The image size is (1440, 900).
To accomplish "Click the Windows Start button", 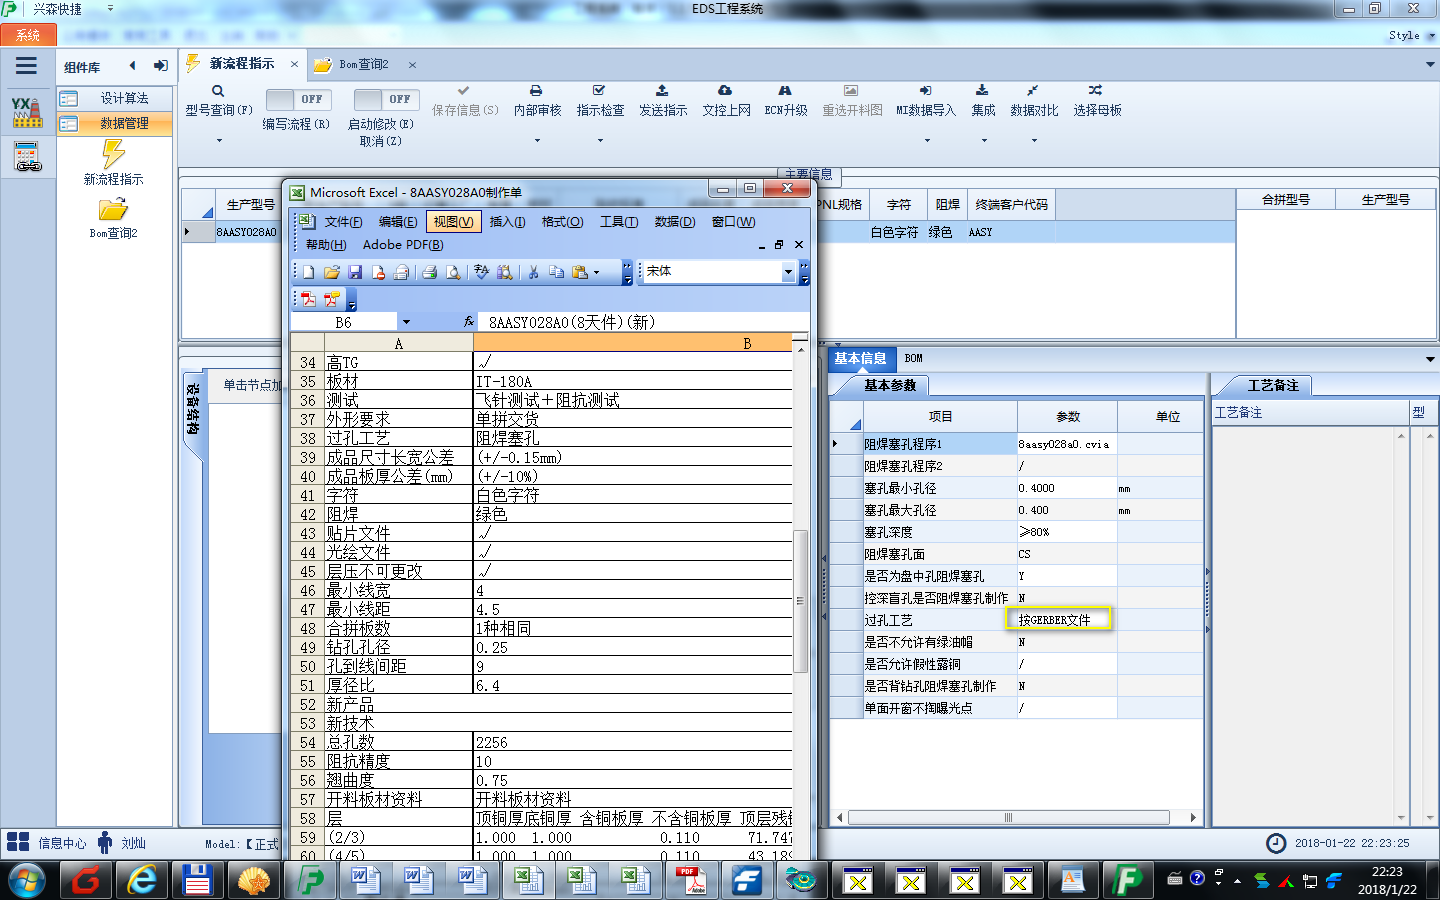I will click(x=26, y=881).
